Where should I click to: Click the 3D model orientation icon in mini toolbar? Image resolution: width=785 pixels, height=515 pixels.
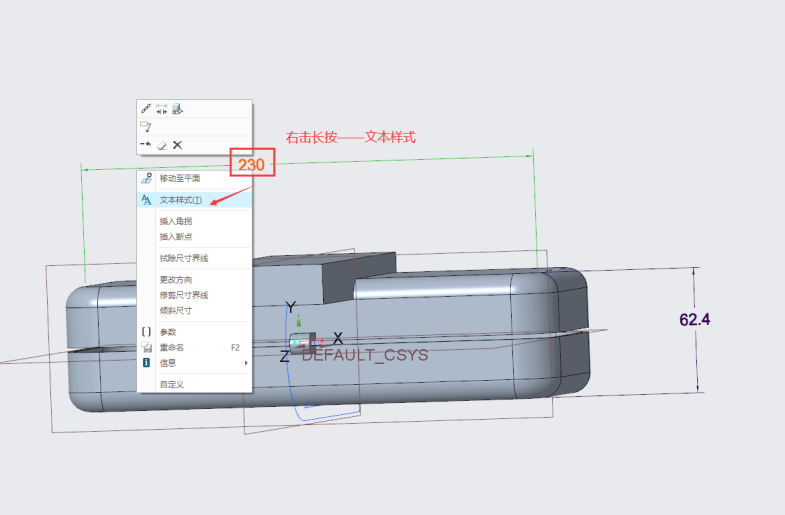(177, 109)
